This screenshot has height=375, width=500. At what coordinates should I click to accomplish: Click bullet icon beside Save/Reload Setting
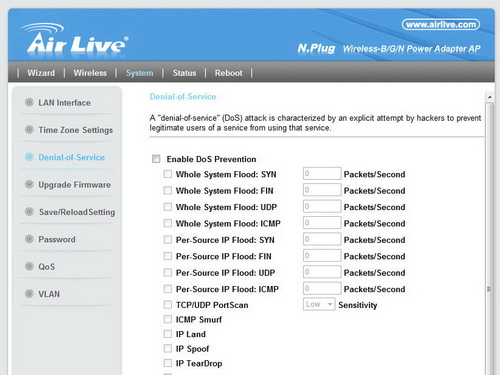tap(29, 211)
